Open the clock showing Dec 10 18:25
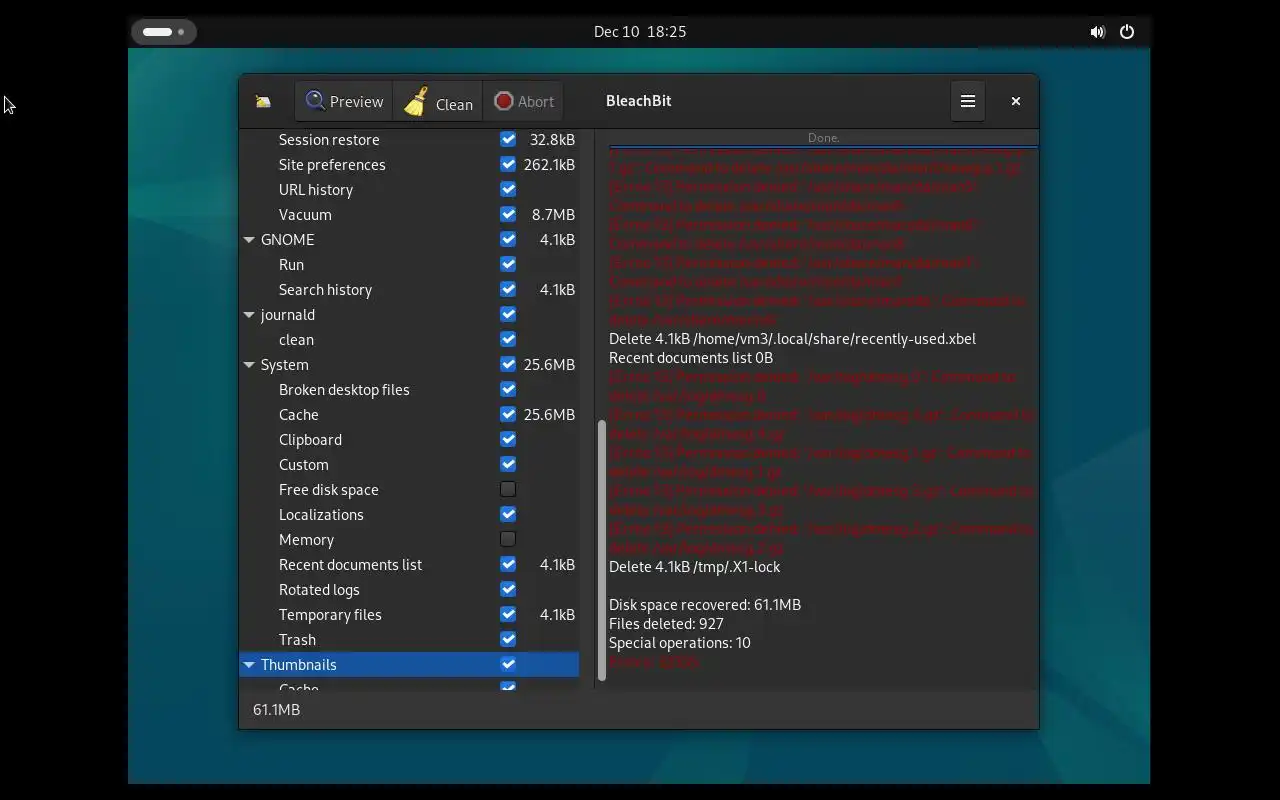Screen dimensions: 1280x800 click(x=640, y=32)
